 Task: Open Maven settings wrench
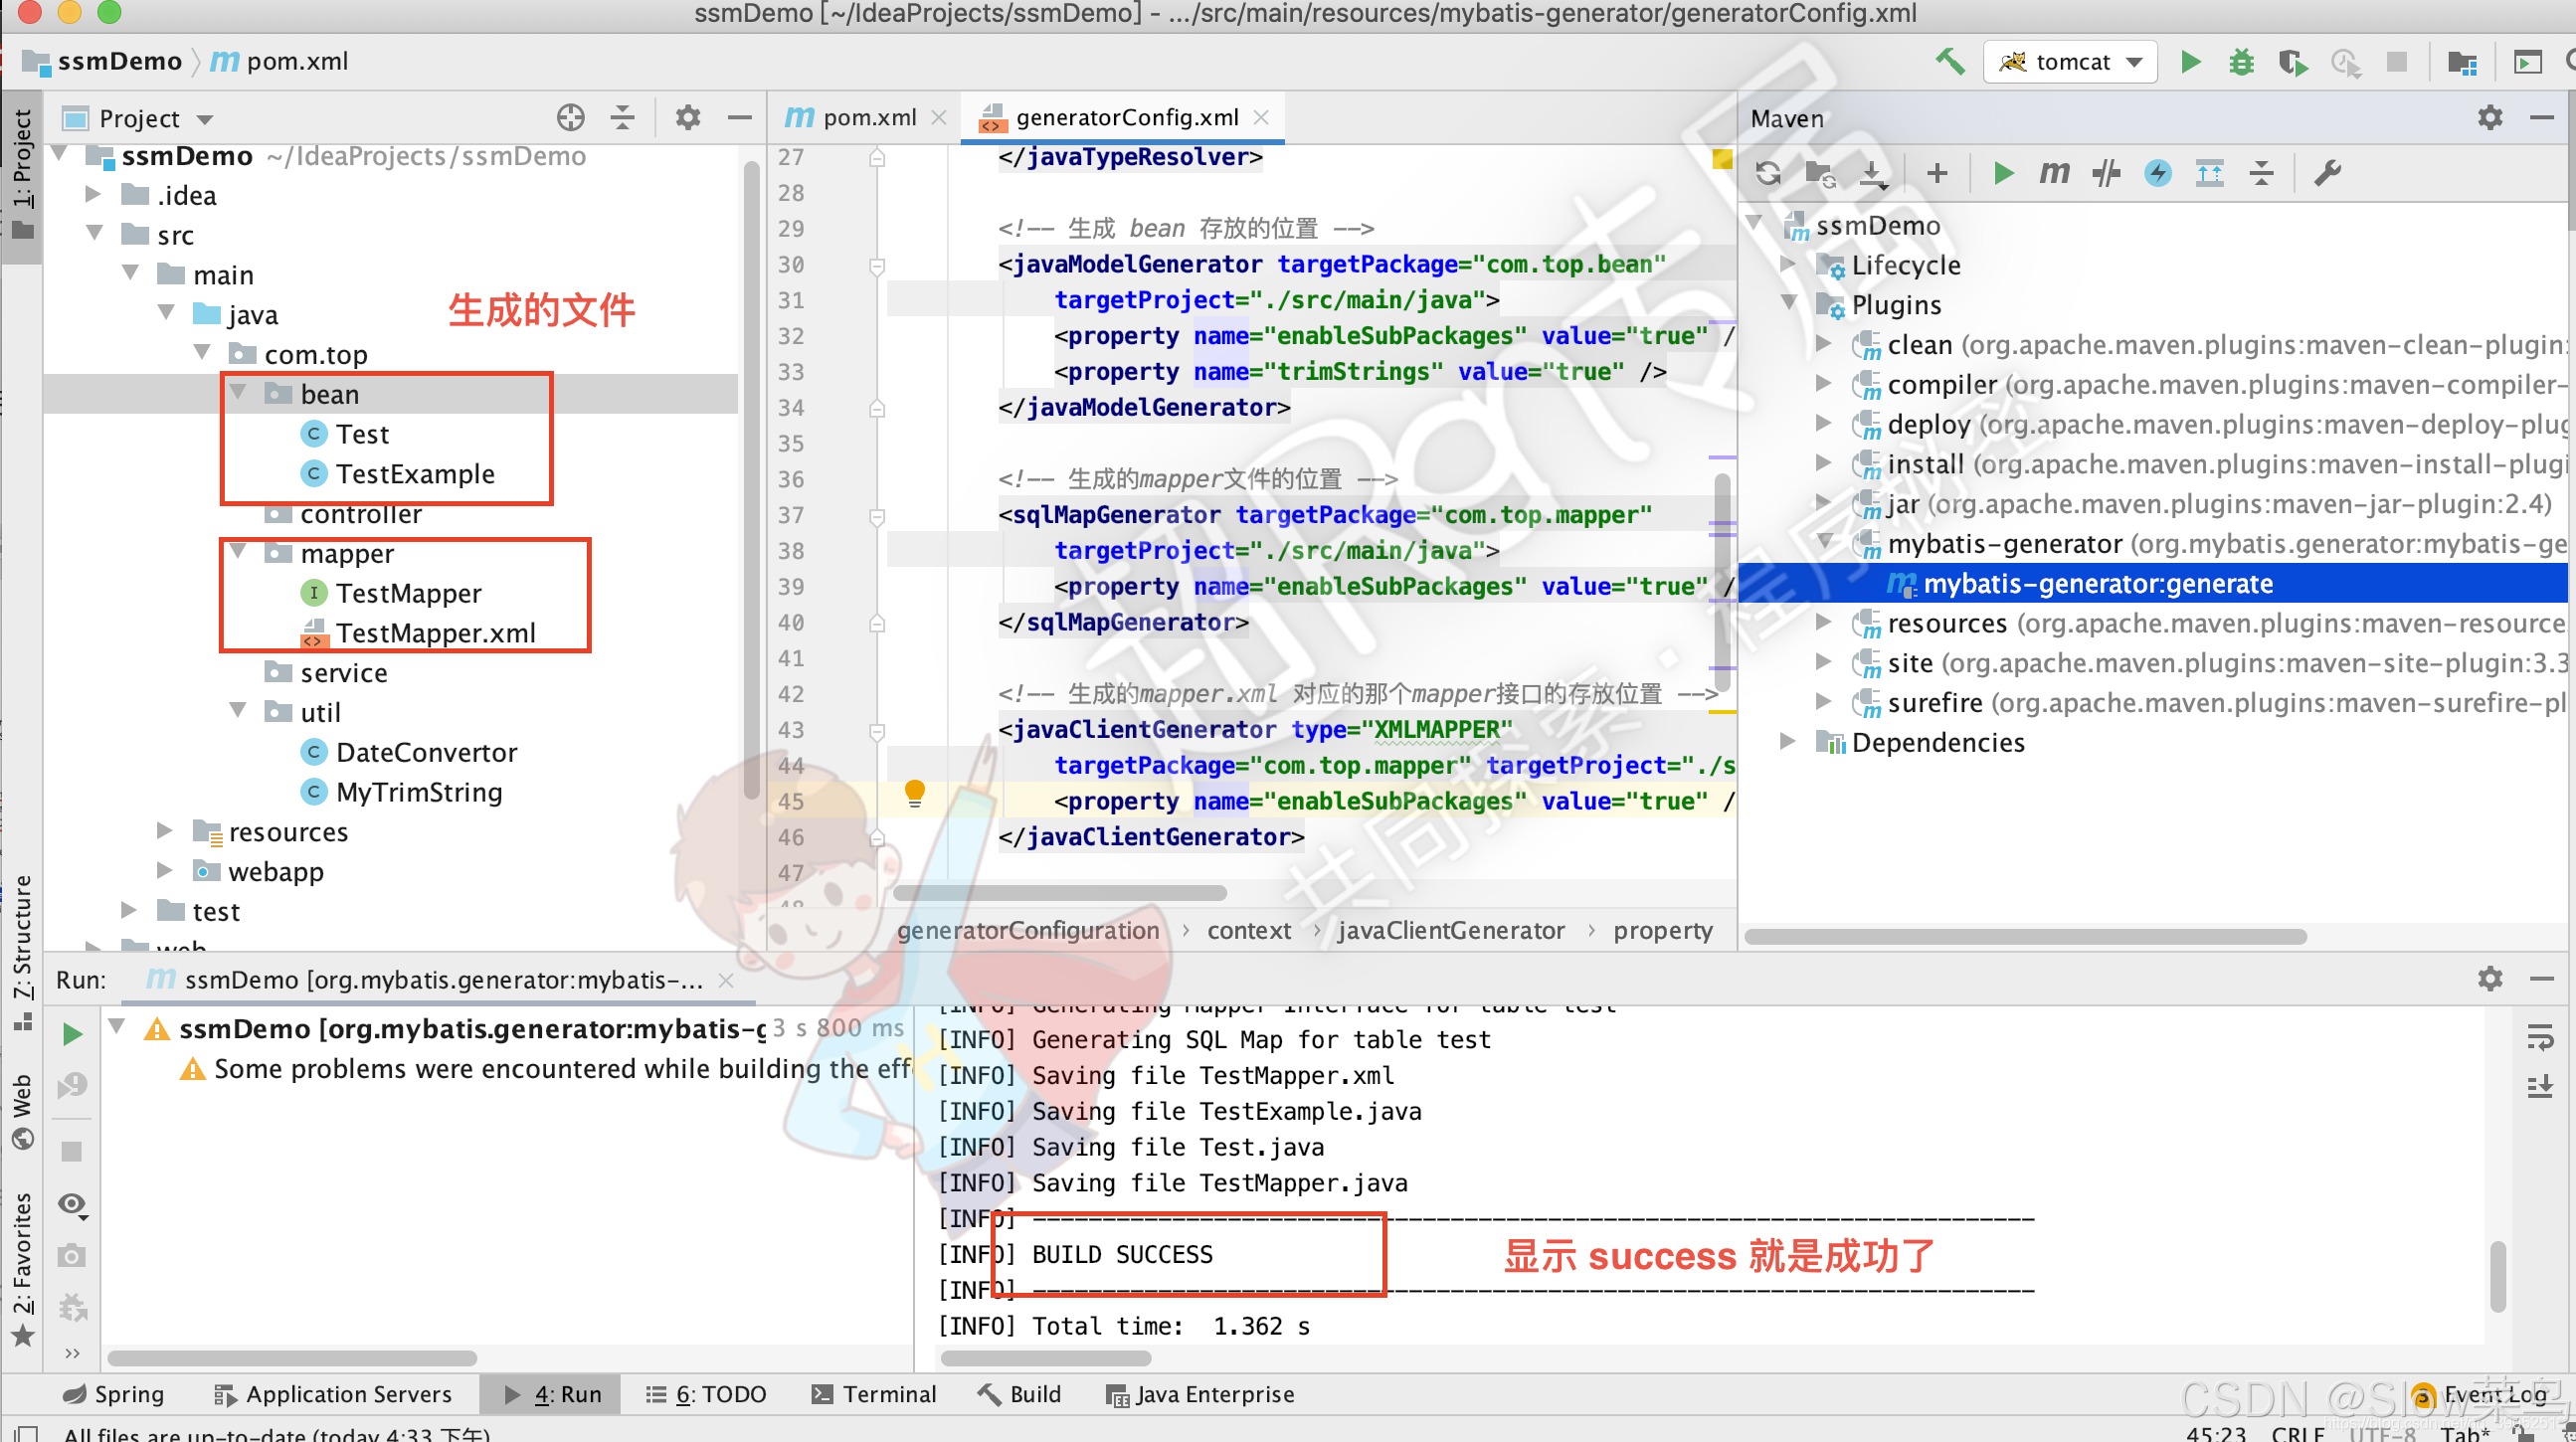(x=2328, y=173)
